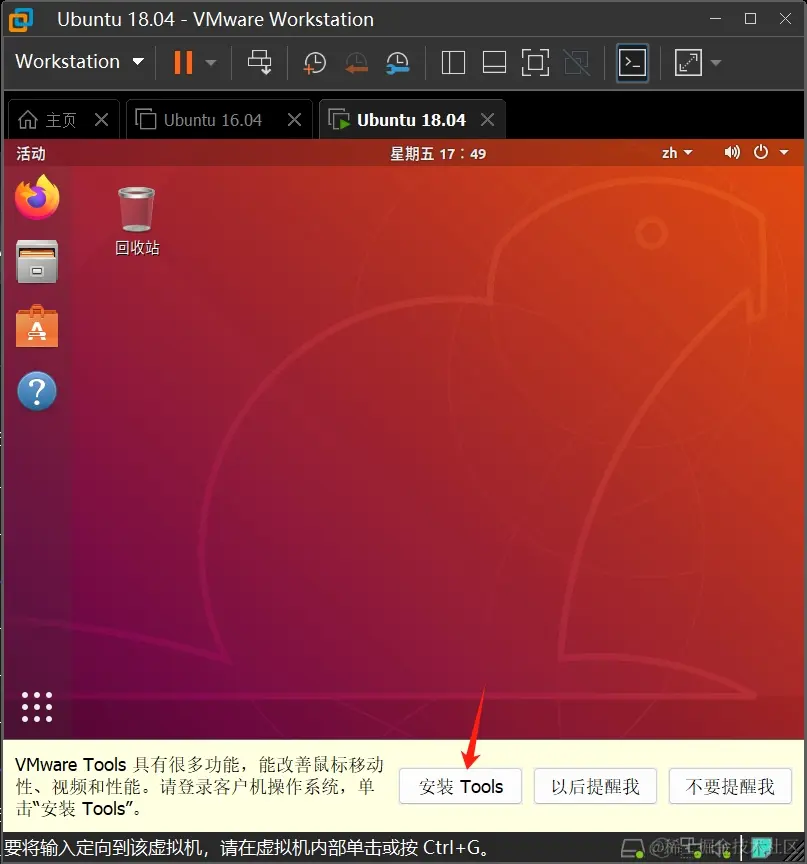The width and height of the screenshot is (807, 864).
Task: Open the Workstation menu
Action: pos(79,61)
